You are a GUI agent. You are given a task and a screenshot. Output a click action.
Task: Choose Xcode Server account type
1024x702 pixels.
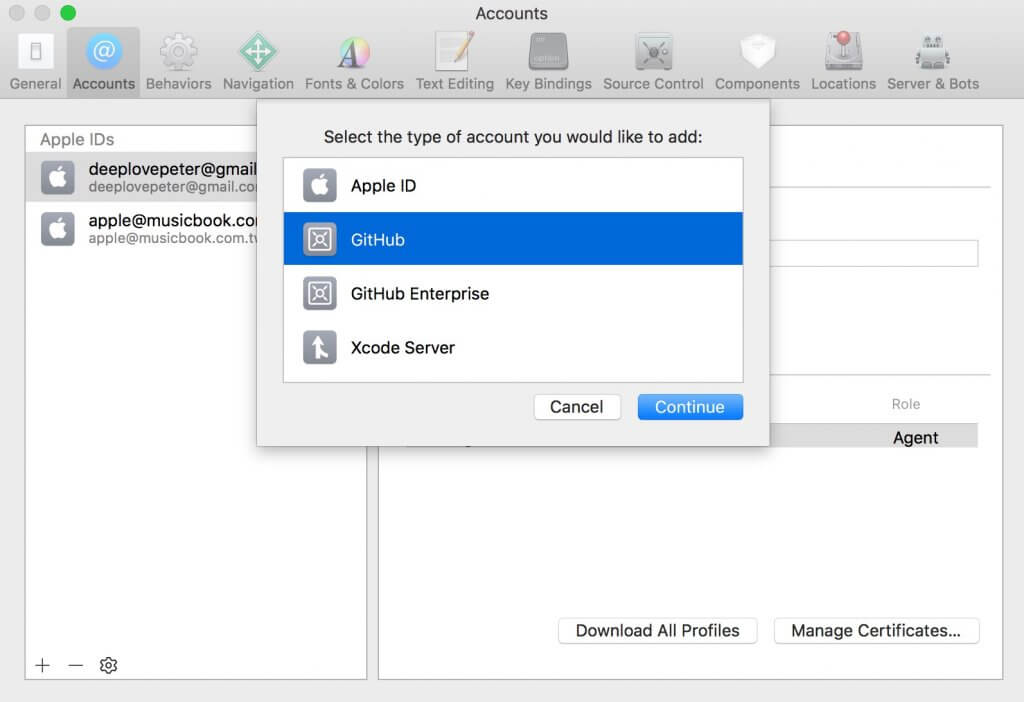(x=513, y=347)
